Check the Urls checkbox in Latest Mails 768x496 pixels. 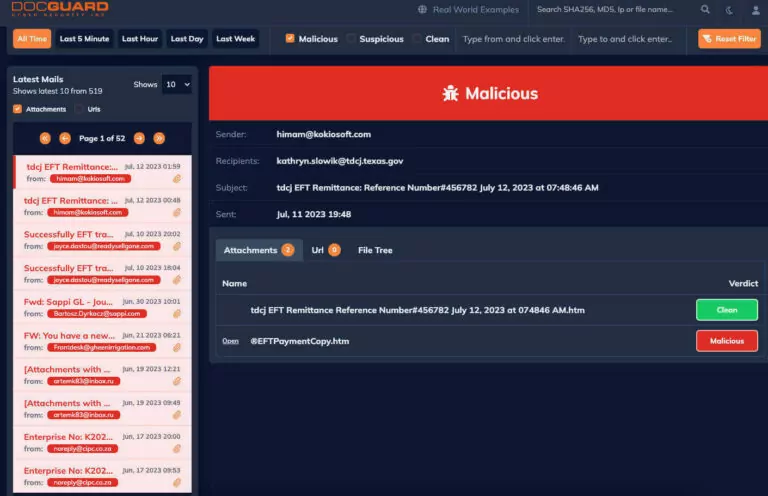click(79, 109)
